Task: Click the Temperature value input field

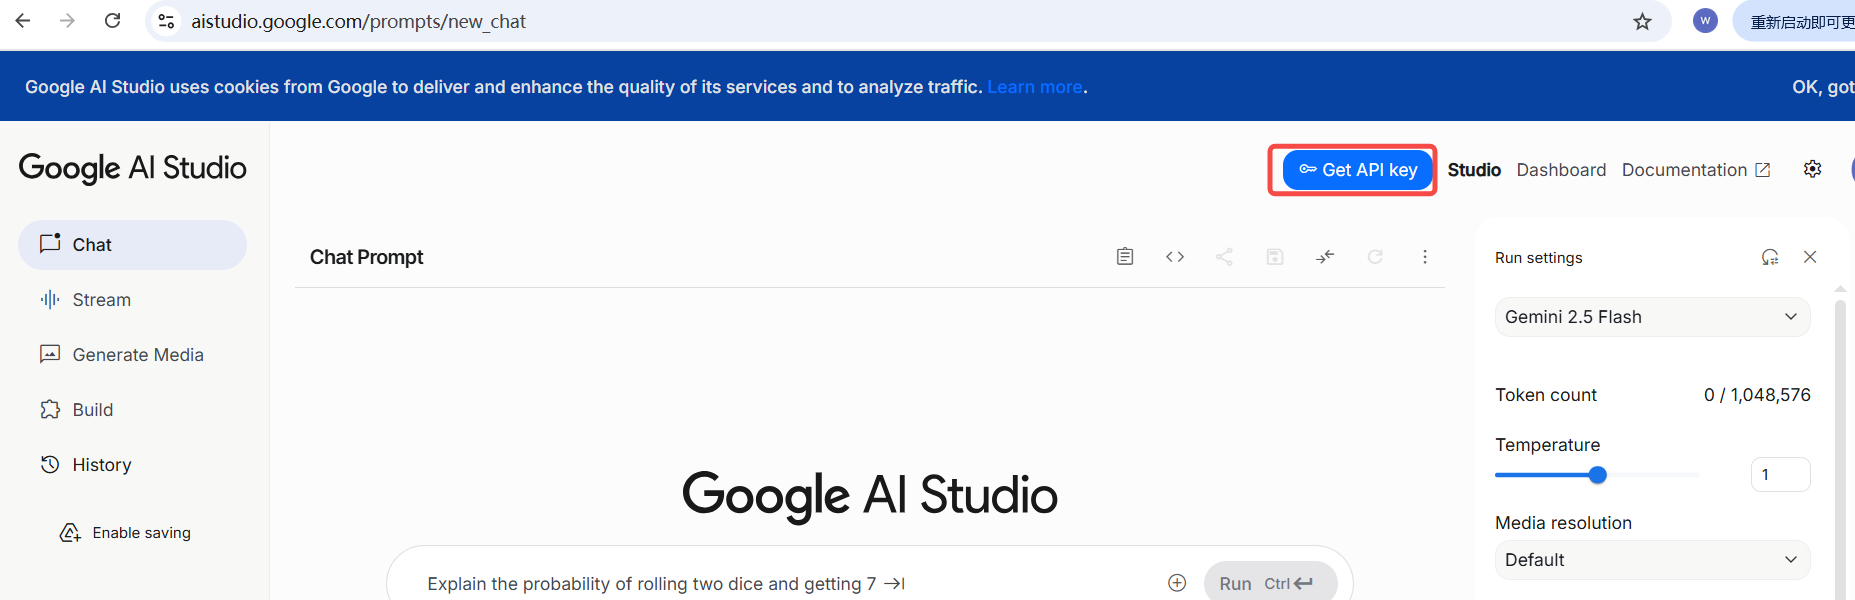Action: tap(1780, 475)
